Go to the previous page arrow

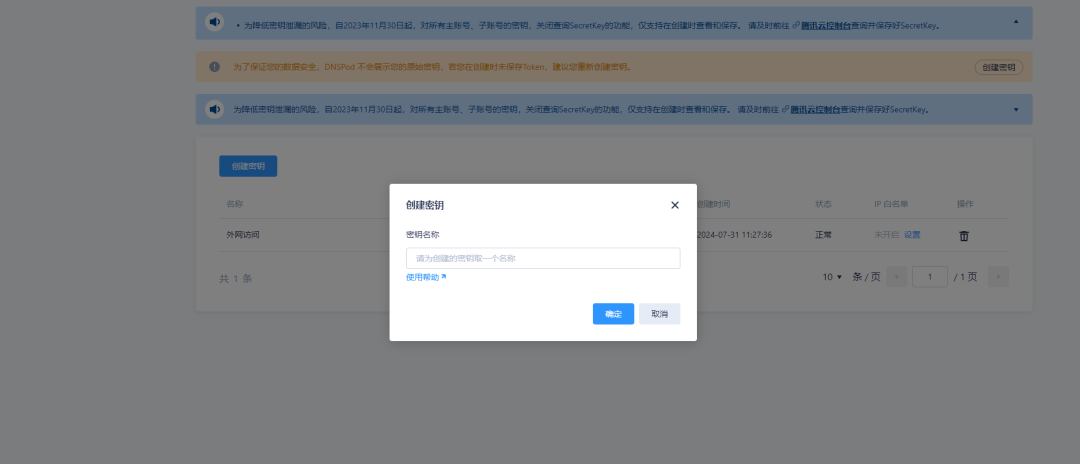click(x=896, y=277)
